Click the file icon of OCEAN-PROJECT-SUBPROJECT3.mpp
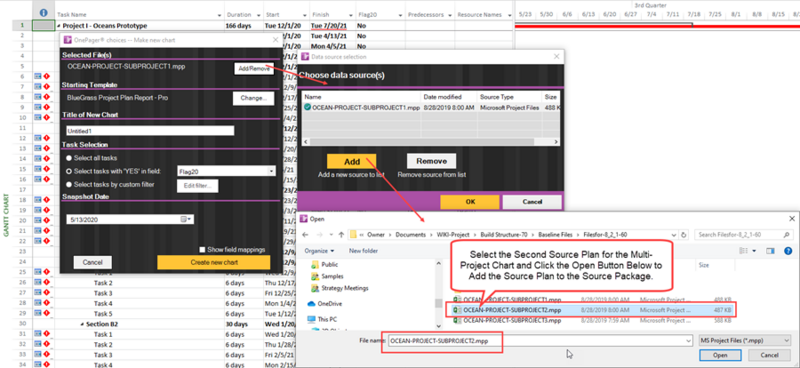 click(x=457, y=321)
